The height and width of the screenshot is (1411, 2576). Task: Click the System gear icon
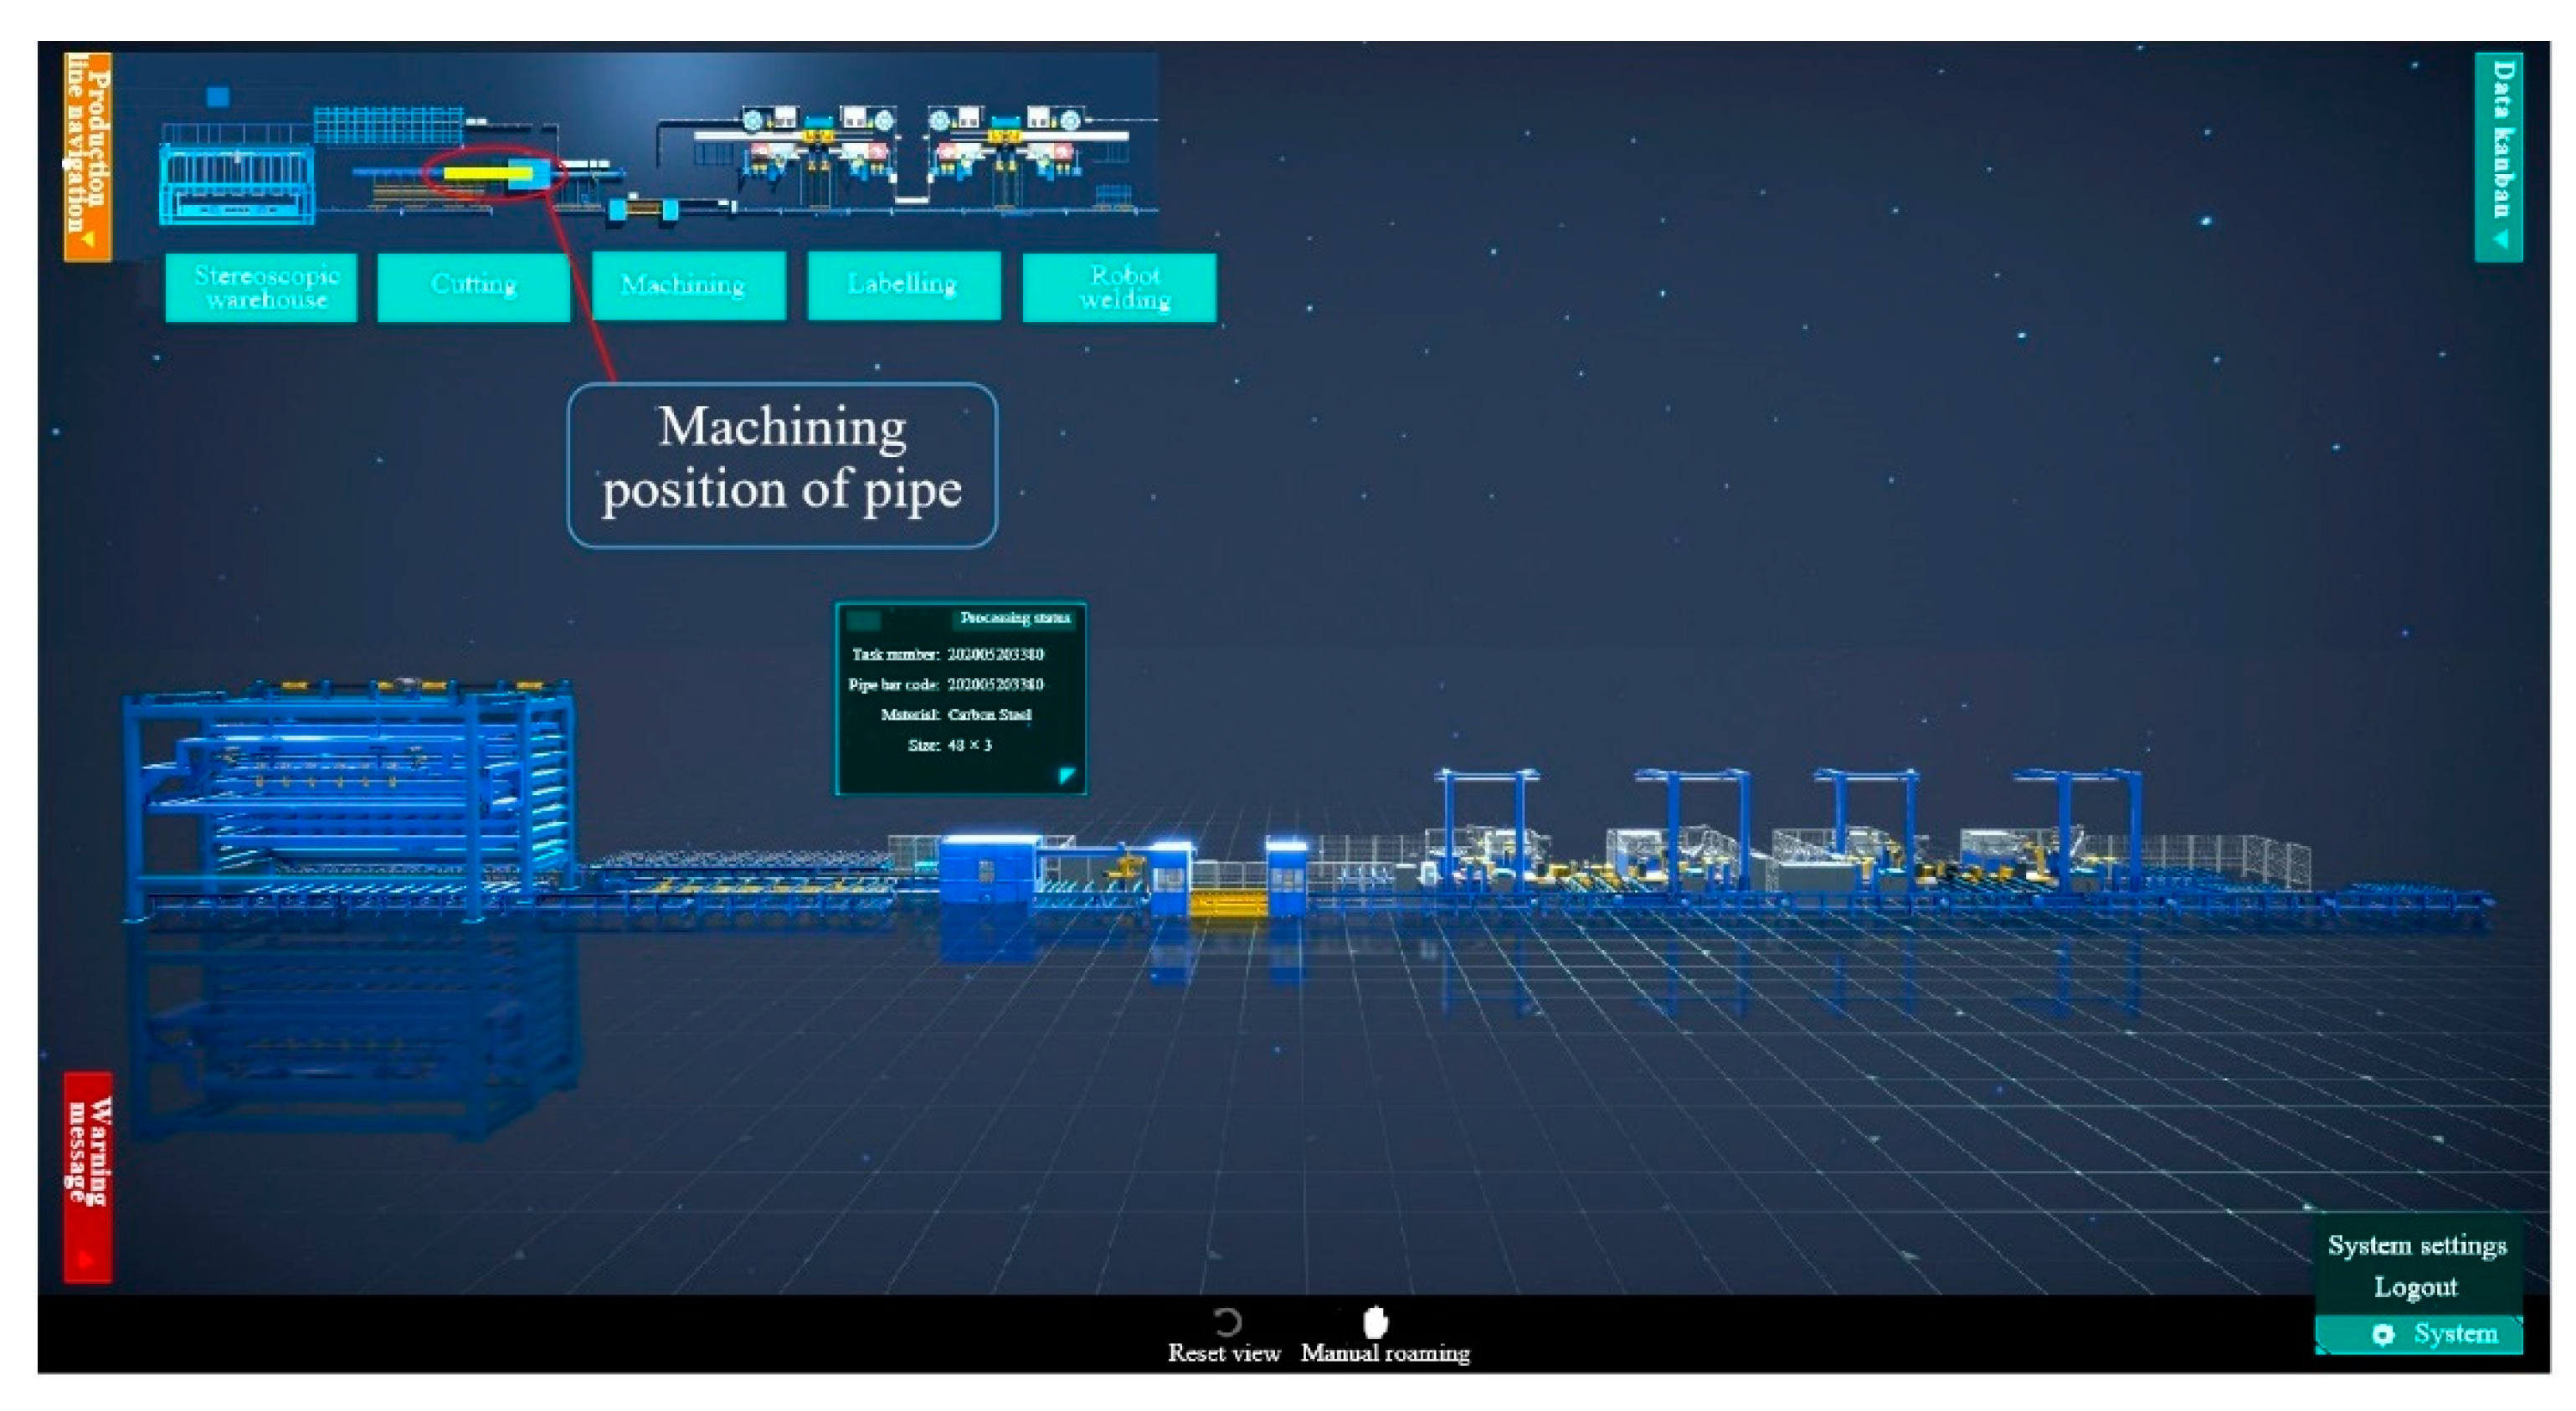(x=2383, y=1334)
